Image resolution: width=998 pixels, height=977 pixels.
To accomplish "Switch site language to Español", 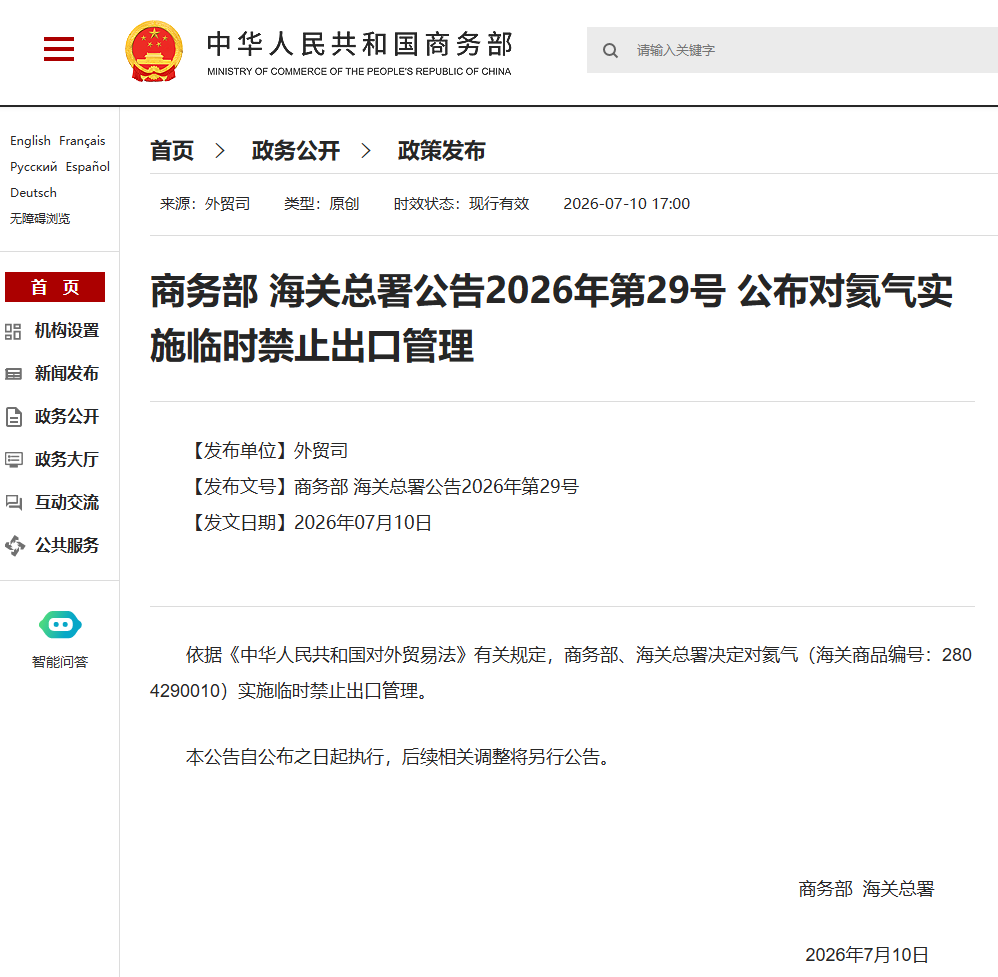I will [x=88, y=167].
